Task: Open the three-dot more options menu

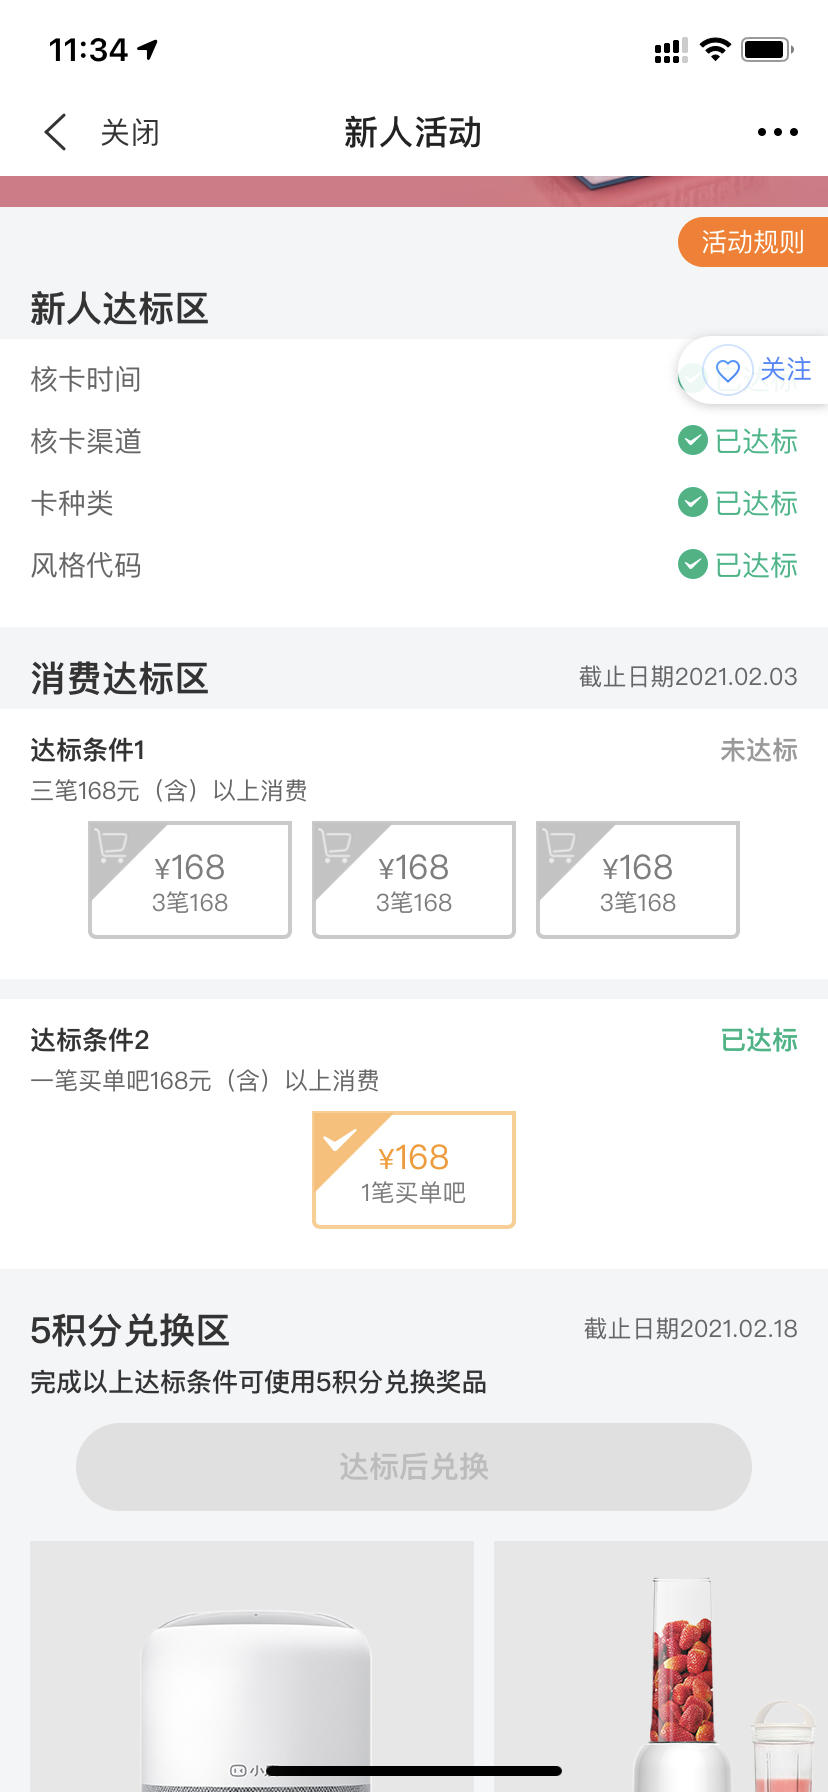Action: coord(777,132)
